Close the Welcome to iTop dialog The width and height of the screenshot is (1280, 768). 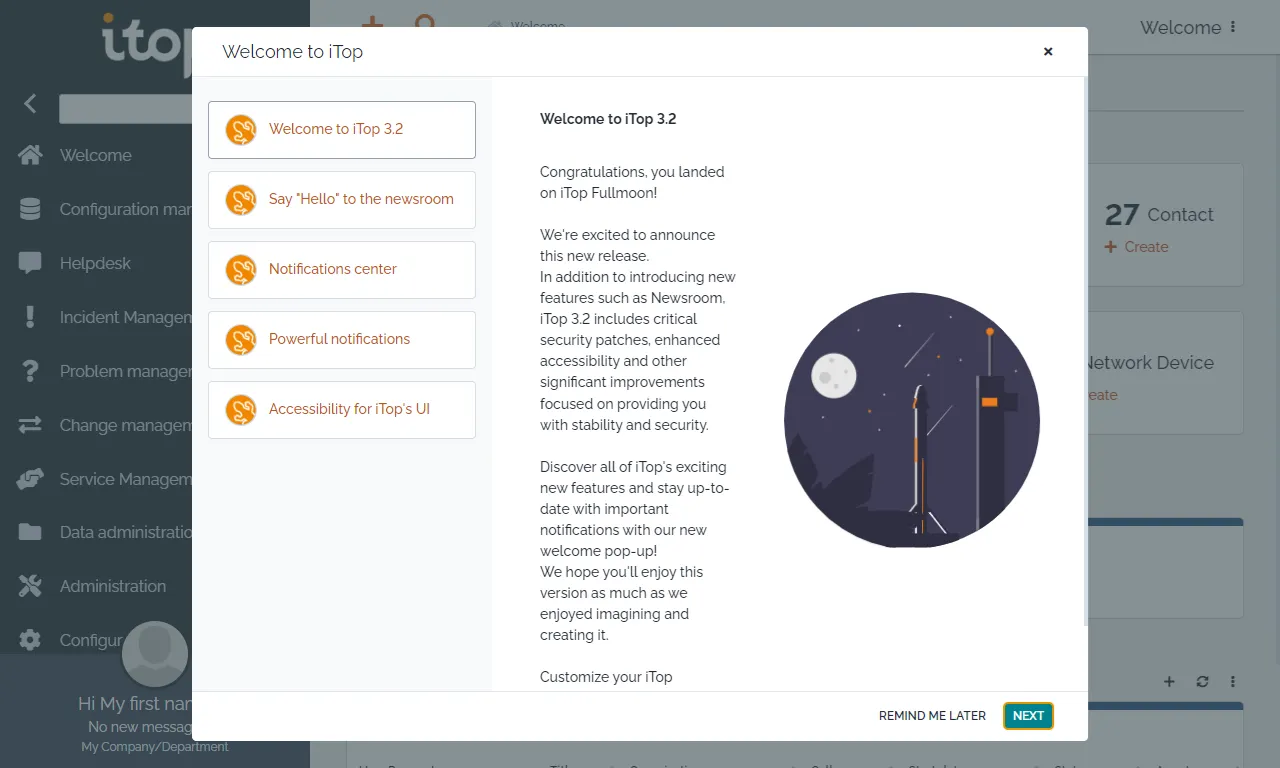click(1048, 52)
